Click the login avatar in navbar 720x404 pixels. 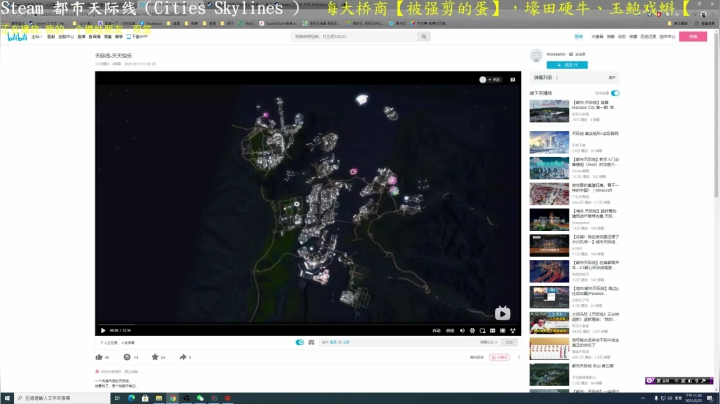tap(579, 37)
